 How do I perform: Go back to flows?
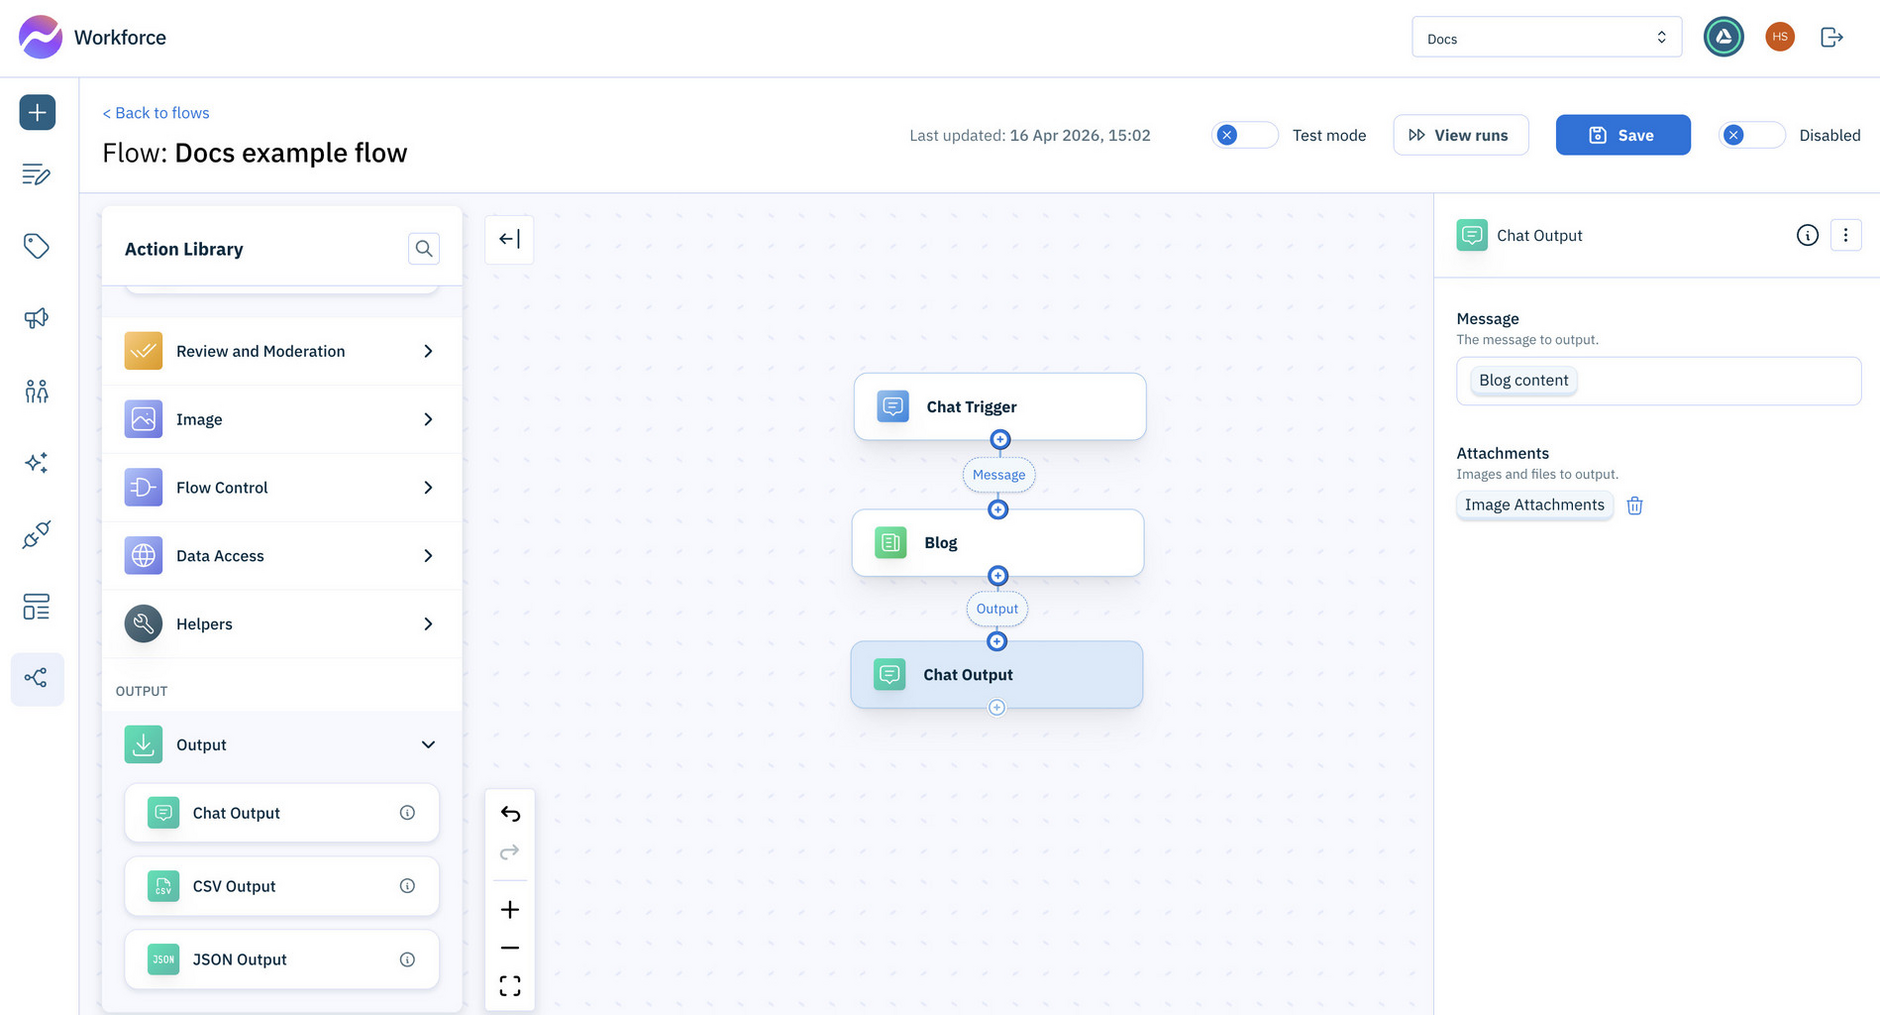156,113
